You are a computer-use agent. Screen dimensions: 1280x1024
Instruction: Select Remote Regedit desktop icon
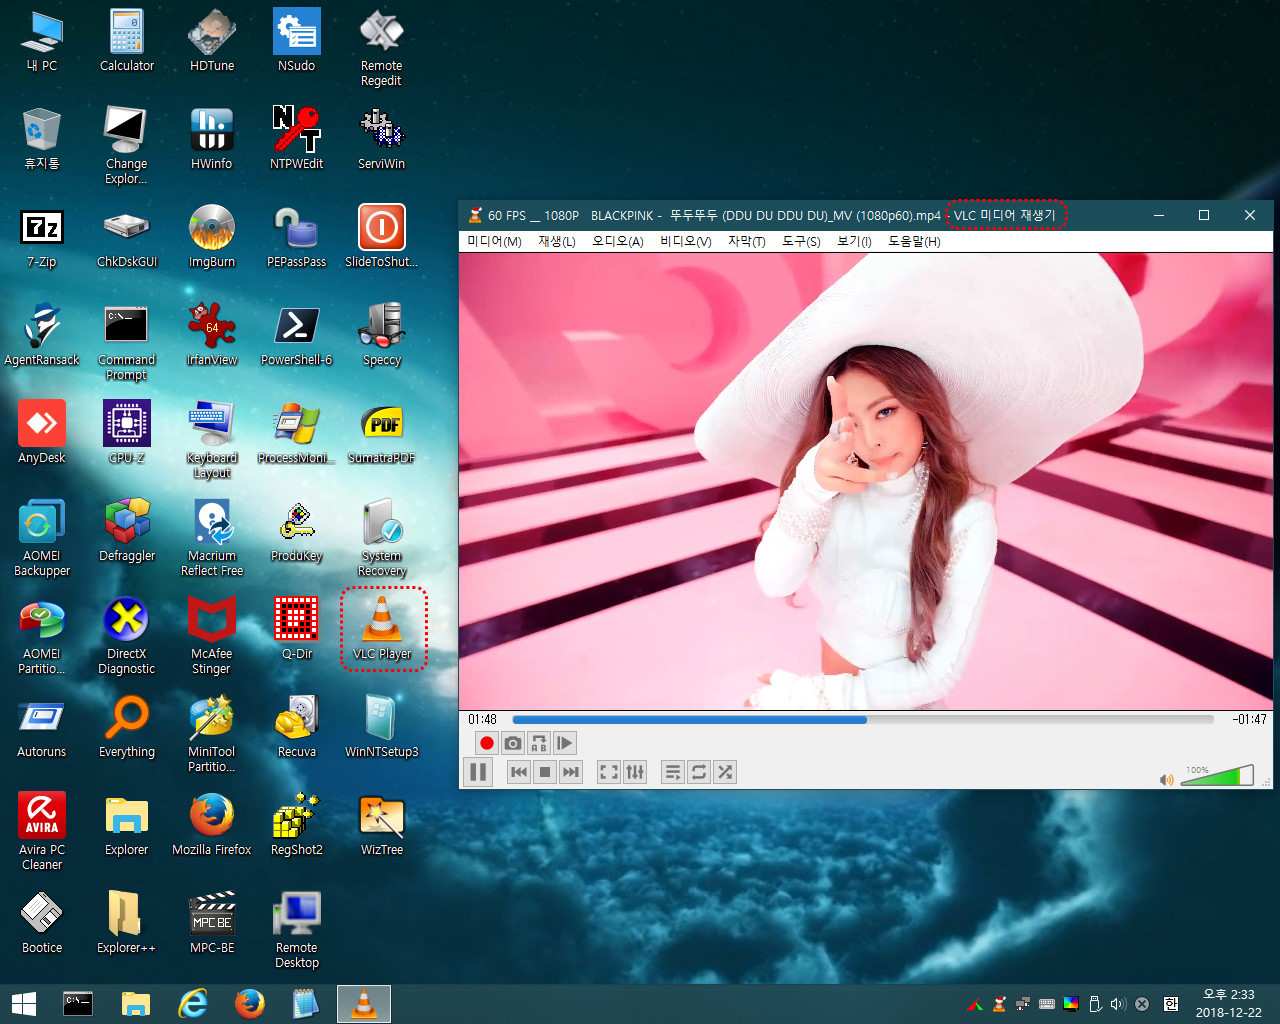(381, 47)
